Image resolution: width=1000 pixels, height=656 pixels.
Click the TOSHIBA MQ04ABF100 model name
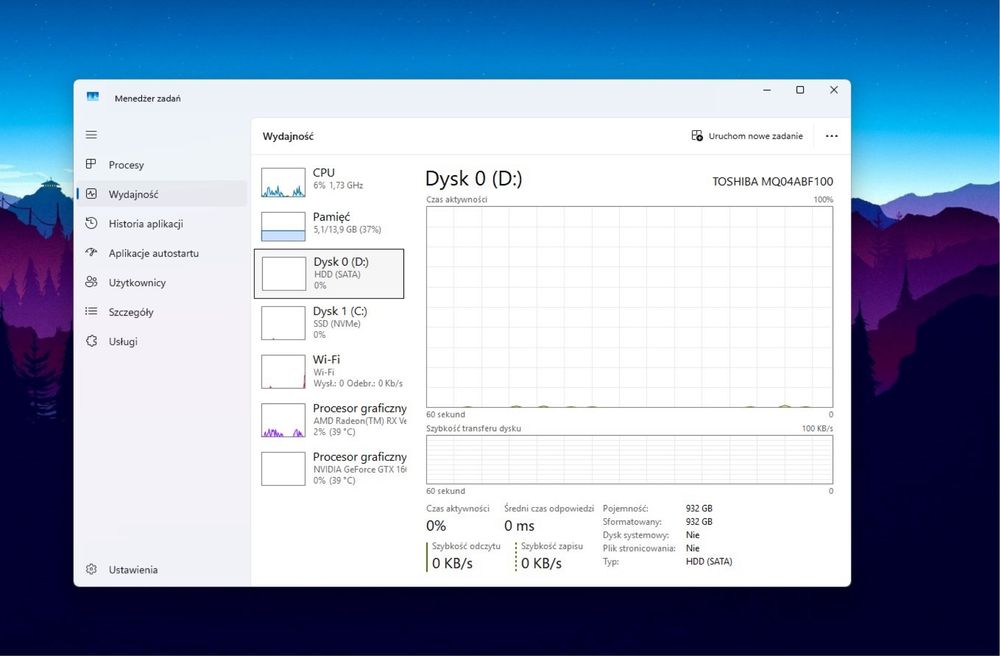click(772, 182)
